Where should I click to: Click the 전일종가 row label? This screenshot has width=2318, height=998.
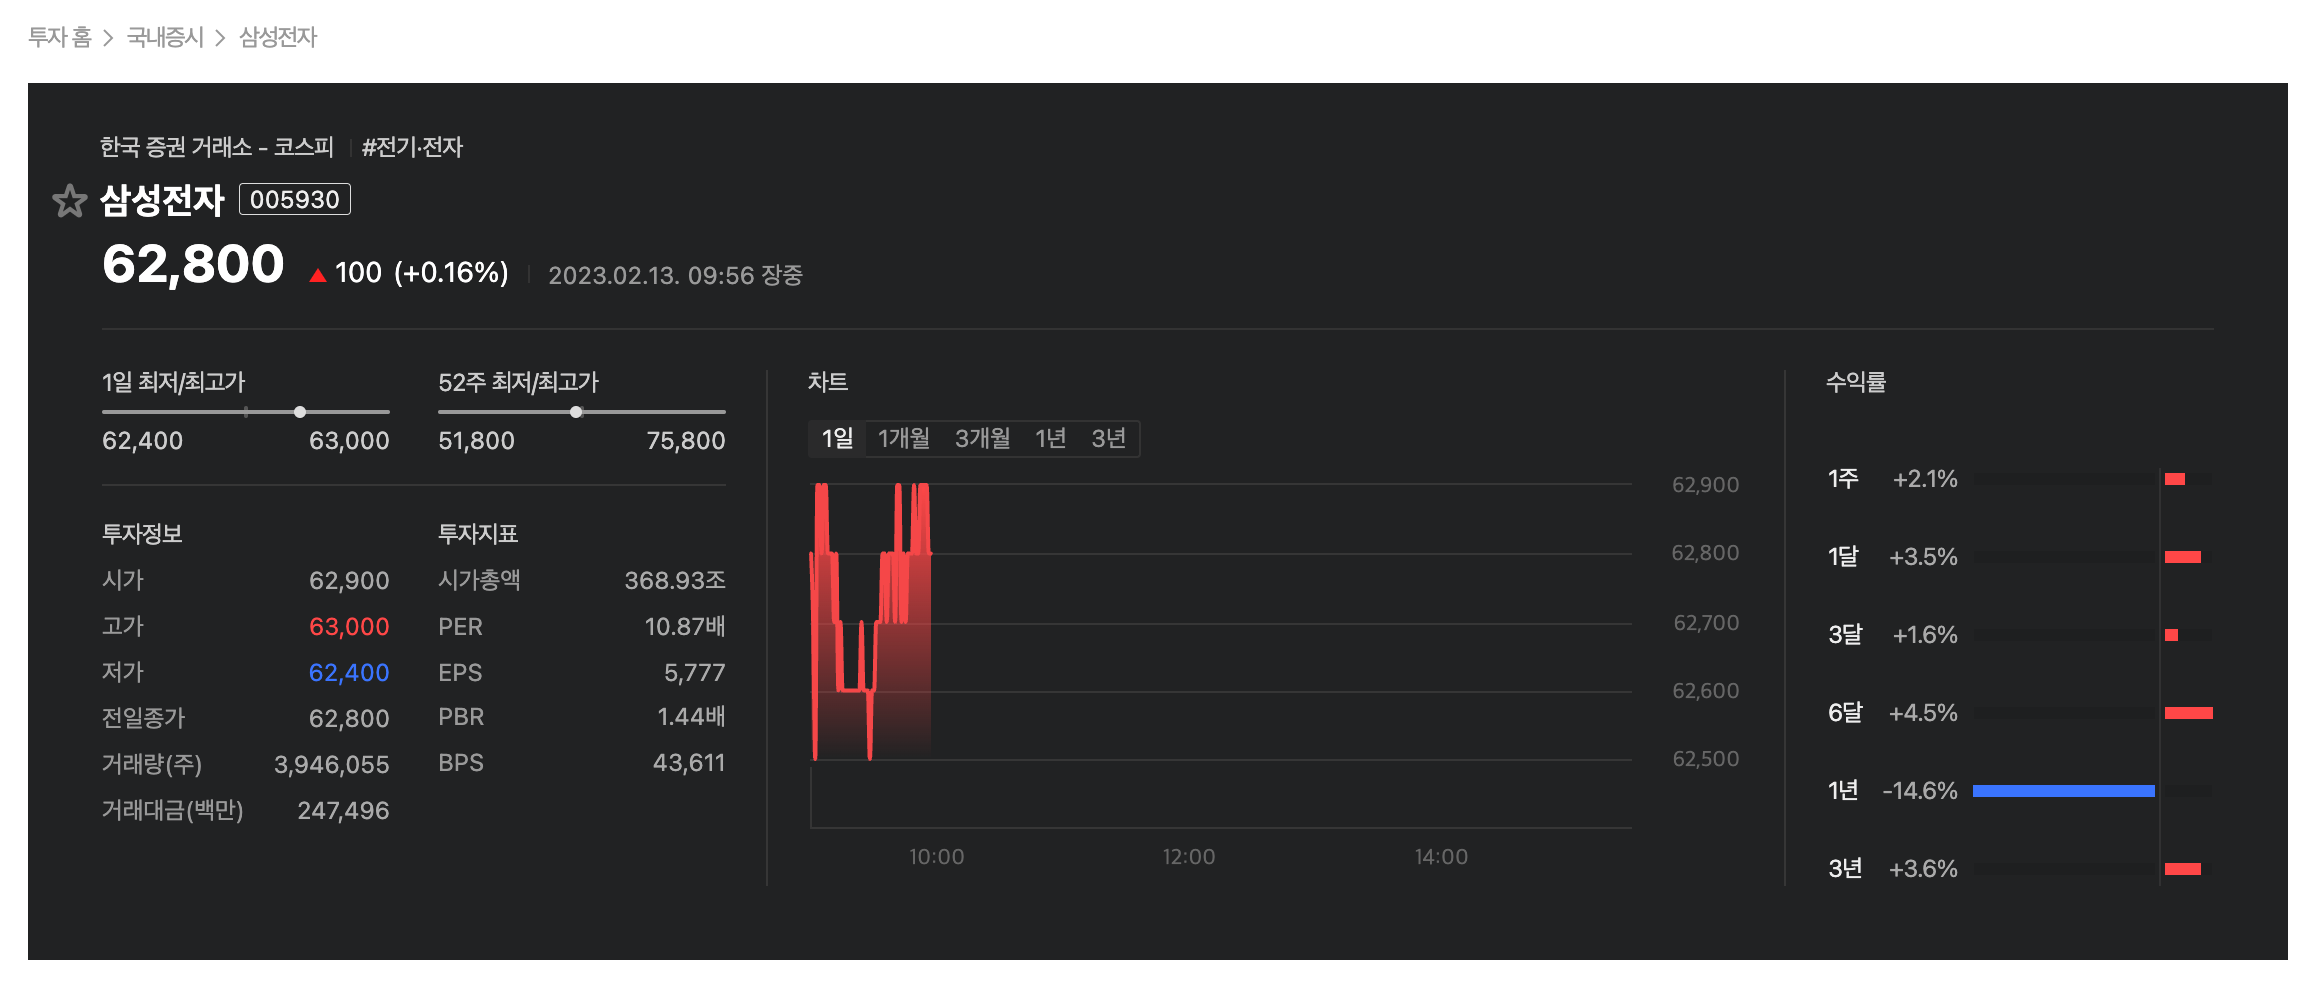144,718
